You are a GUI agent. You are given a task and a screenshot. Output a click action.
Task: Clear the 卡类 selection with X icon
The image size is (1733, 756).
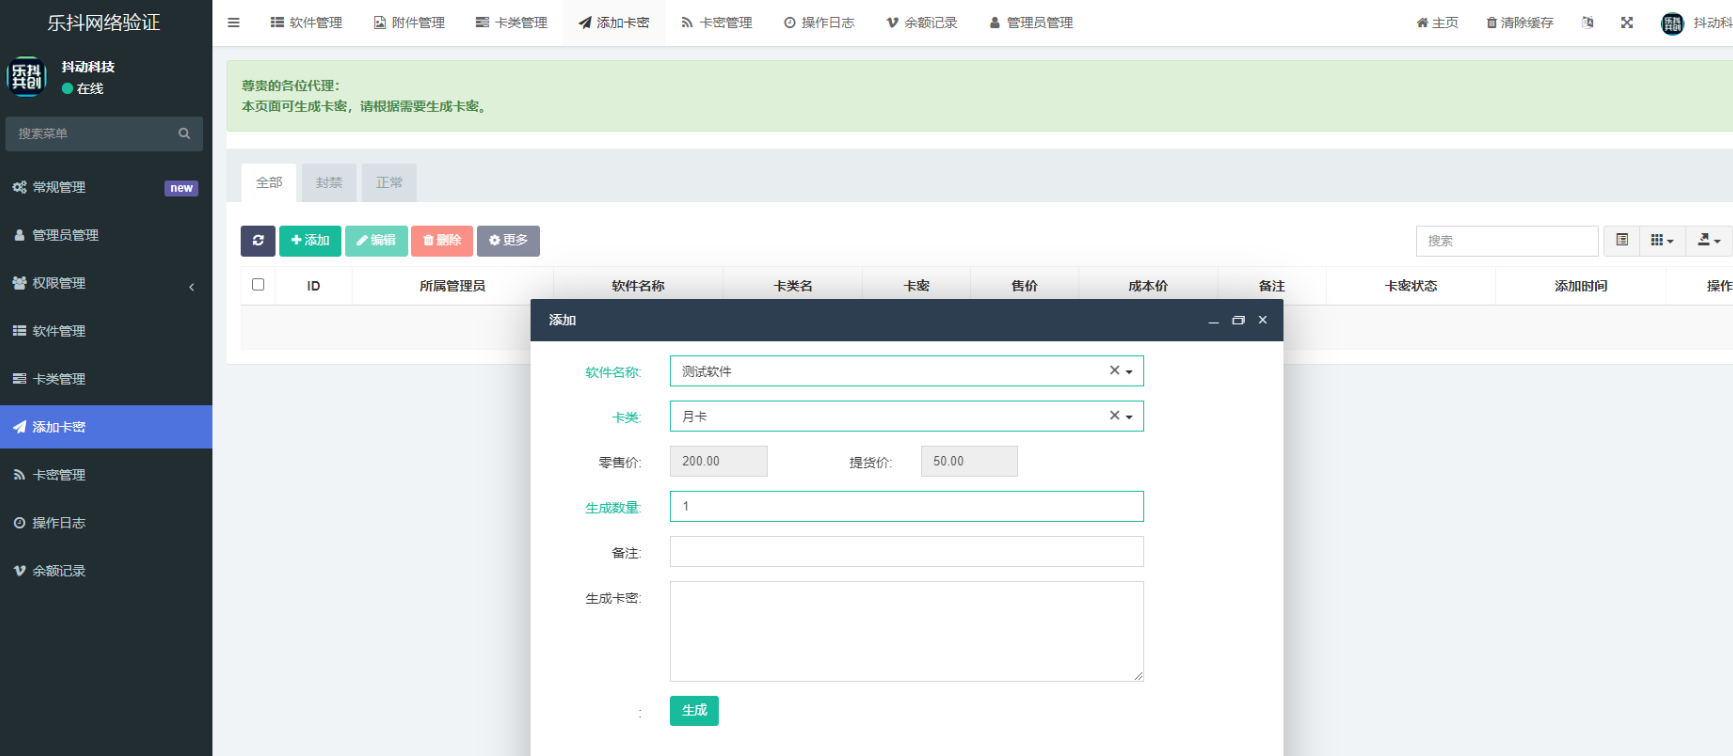[1114, 416]
